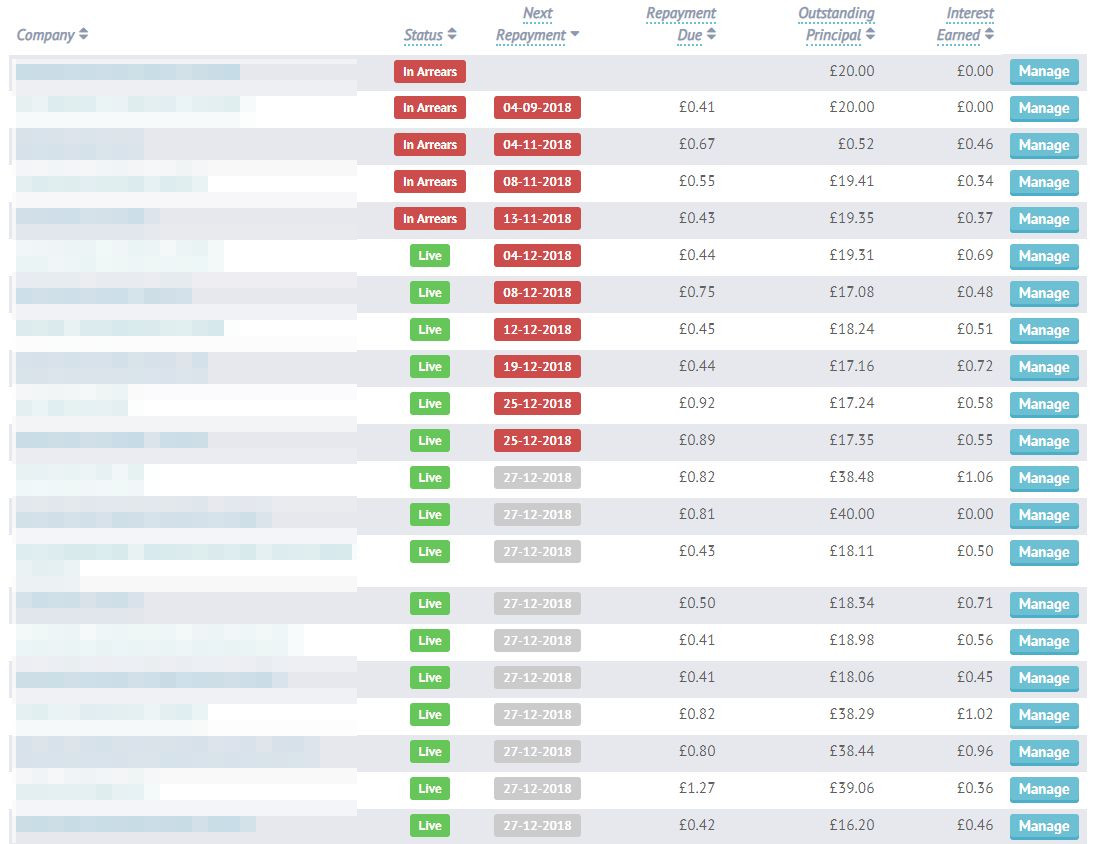Manage the loan with £38.29 outstanding principal
Image resolution: width=1094 pixels, height=844 pixels.
pyautogui.click(x=1044, y=715)
